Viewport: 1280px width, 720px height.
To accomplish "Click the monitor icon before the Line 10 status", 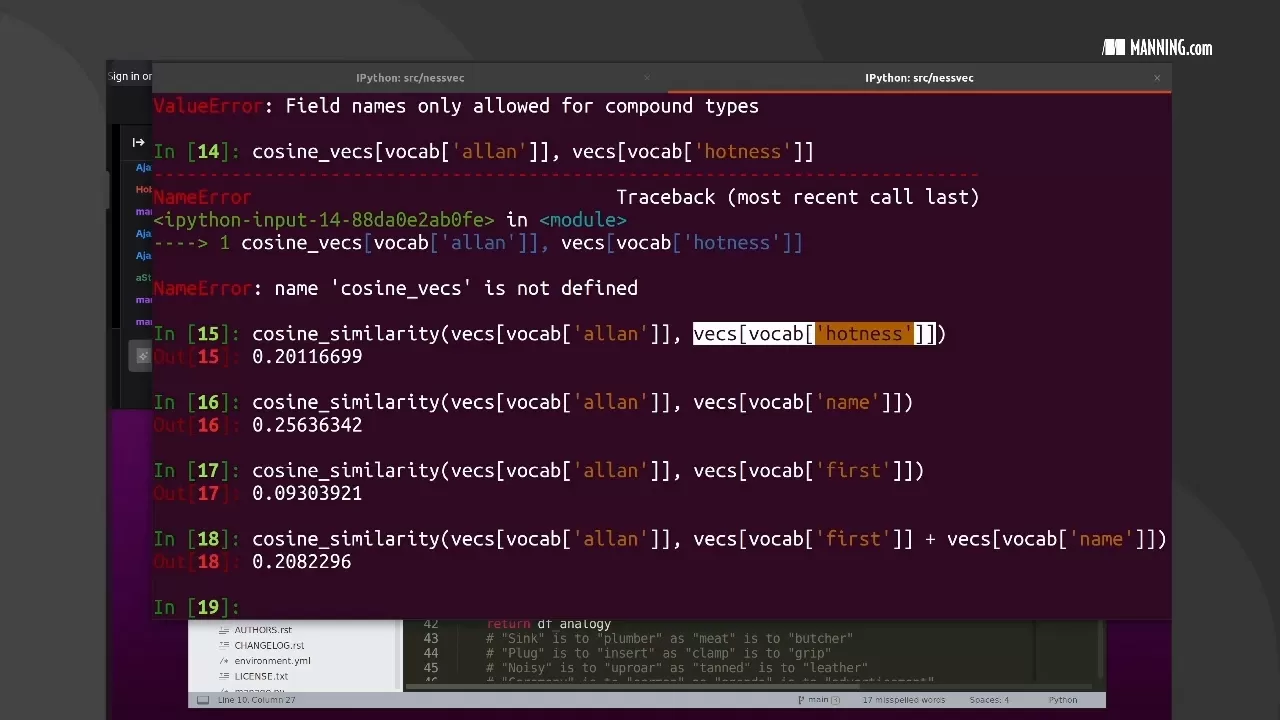I will tap(203, 699).
